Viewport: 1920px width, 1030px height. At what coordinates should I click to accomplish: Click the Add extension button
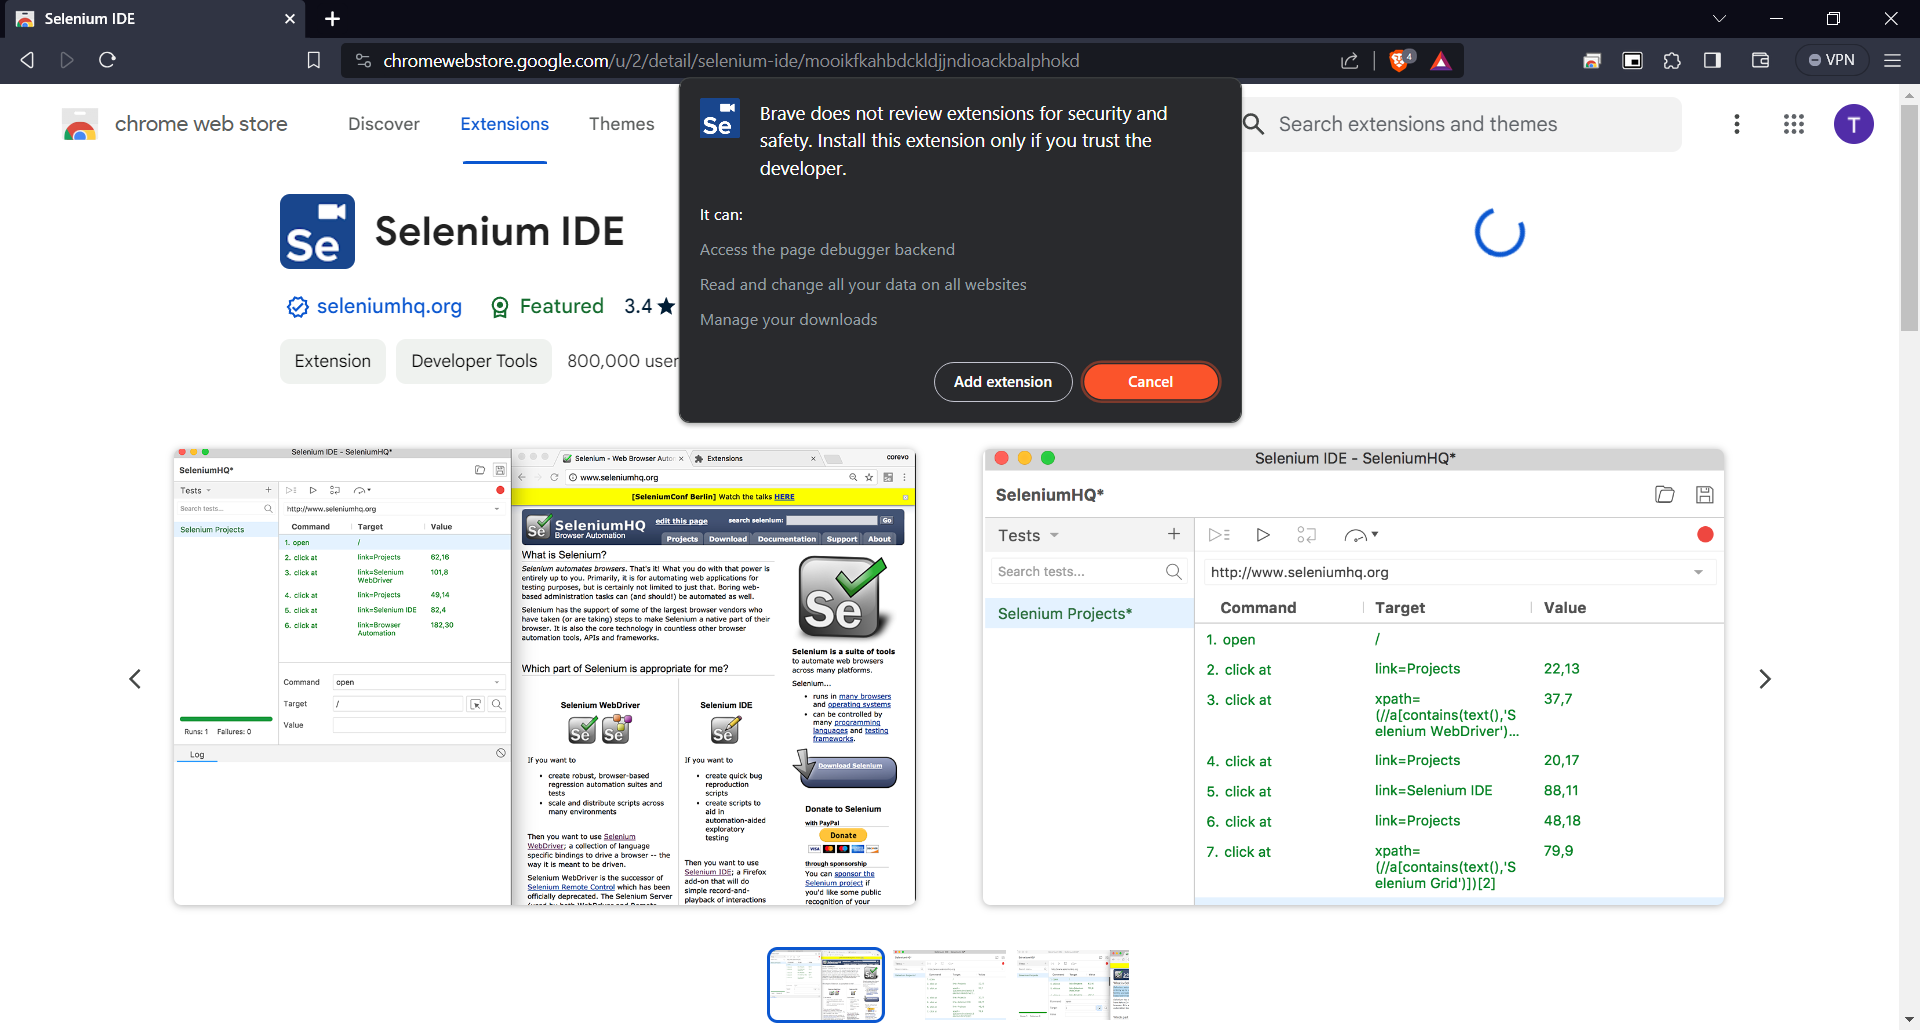point(1002,382)
